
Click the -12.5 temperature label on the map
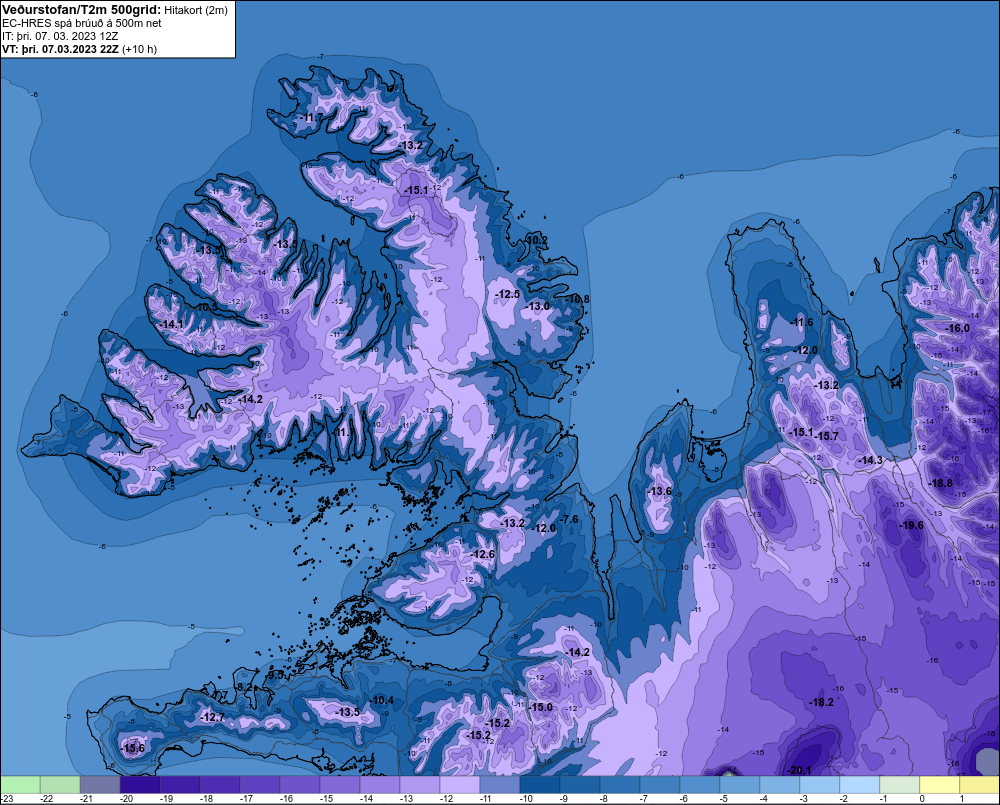point(508,294)
